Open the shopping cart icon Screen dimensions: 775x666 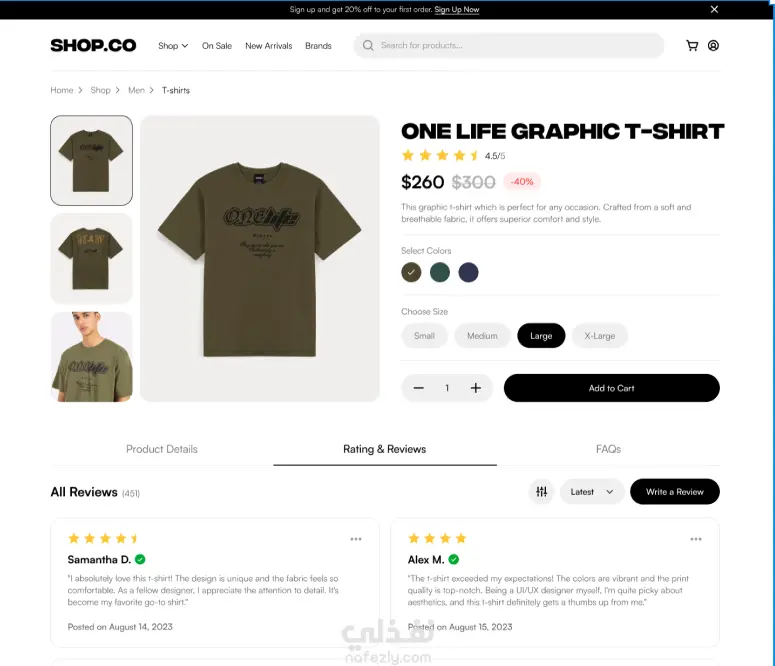click(x=692, y=45)
